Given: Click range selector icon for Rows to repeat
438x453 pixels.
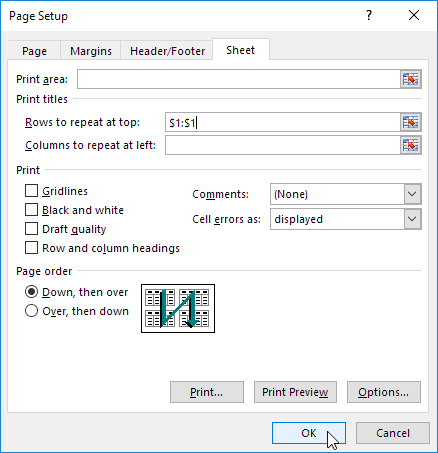Looking at the screenshot, I should coord(411,122).
